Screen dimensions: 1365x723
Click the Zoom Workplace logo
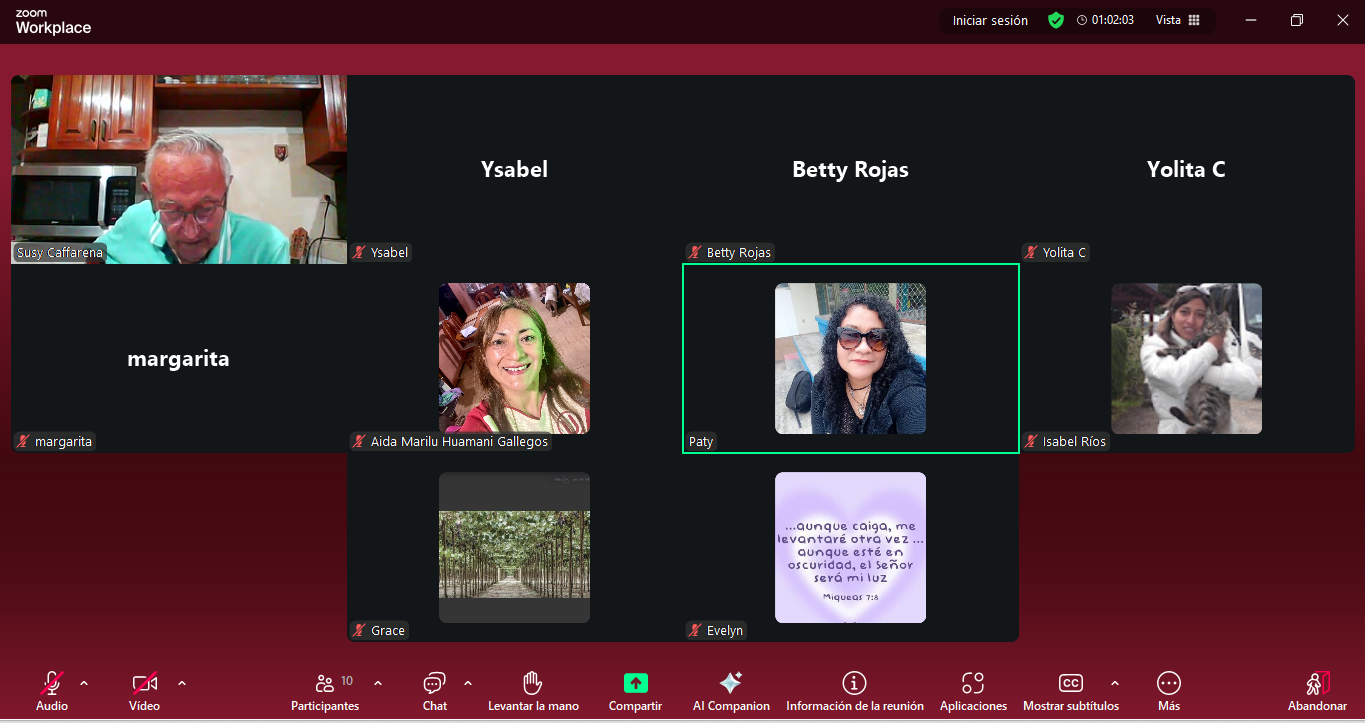click(53, 22)
